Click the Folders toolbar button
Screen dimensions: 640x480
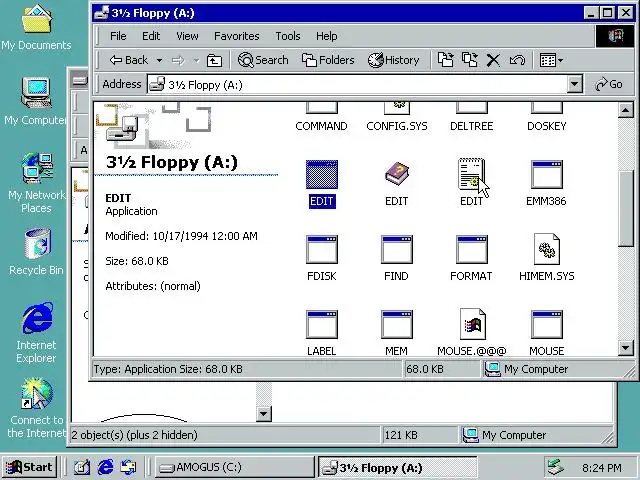(x=328, y=60)
